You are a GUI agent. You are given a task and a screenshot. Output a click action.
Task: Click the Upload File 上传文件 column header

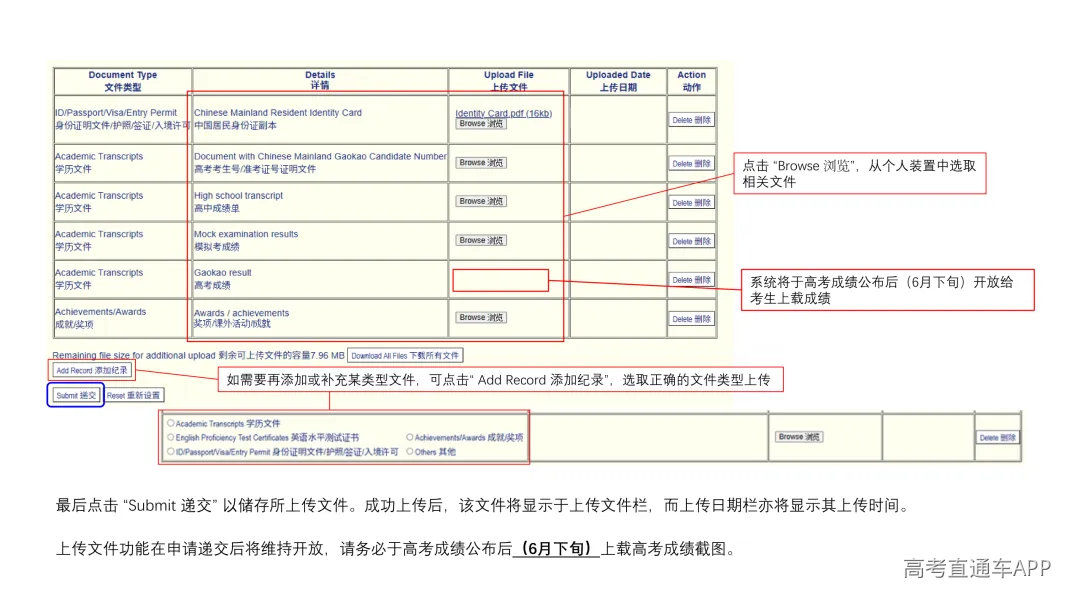tap(508, 81)
